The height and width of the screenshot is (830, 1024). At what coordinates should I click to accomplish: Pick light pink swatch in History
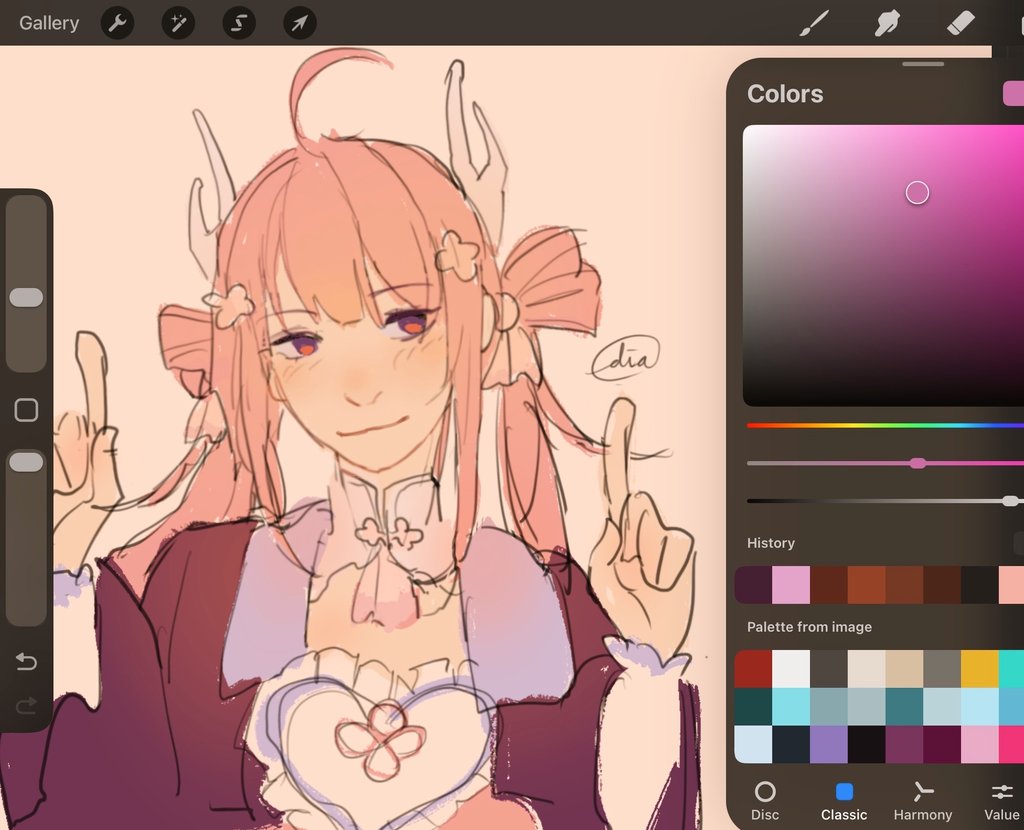point(792,585)
